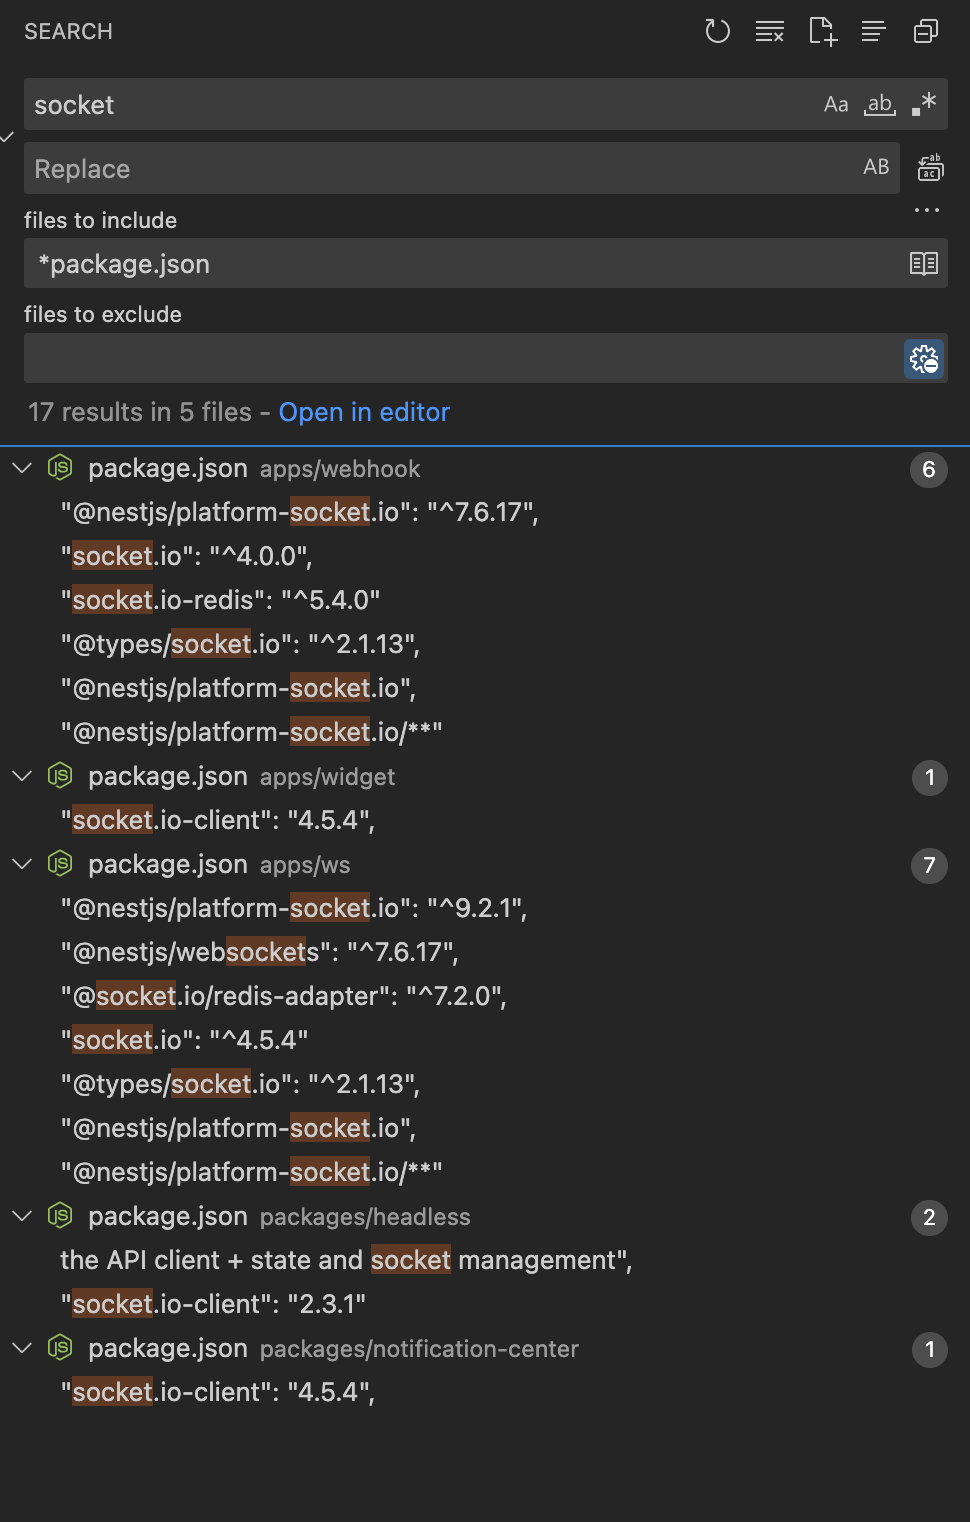Refresh the search results
Viewport: 970px width, 1522px height.
coord(718,31)
